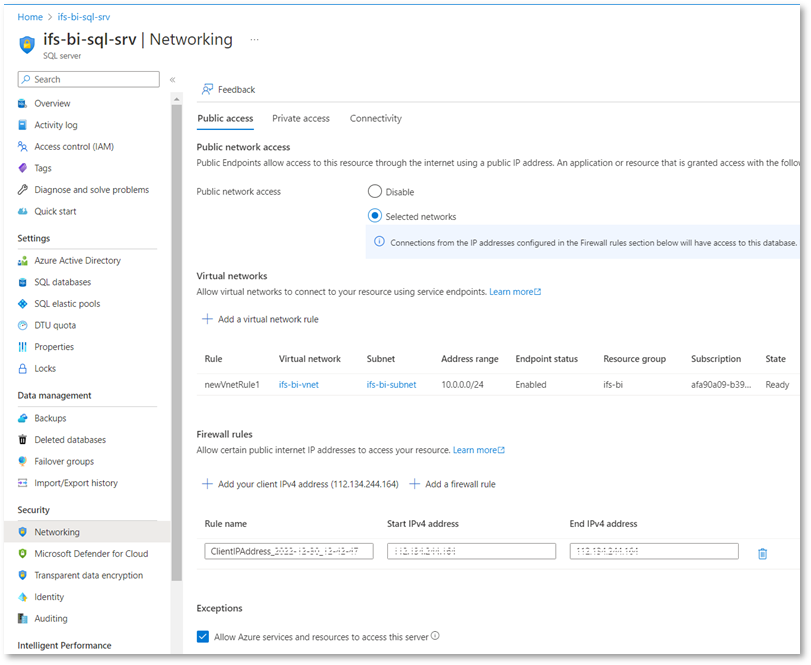Open Networking in the Security section
The height and width of the screenshot is (665, 811).
tap(87, 532)
